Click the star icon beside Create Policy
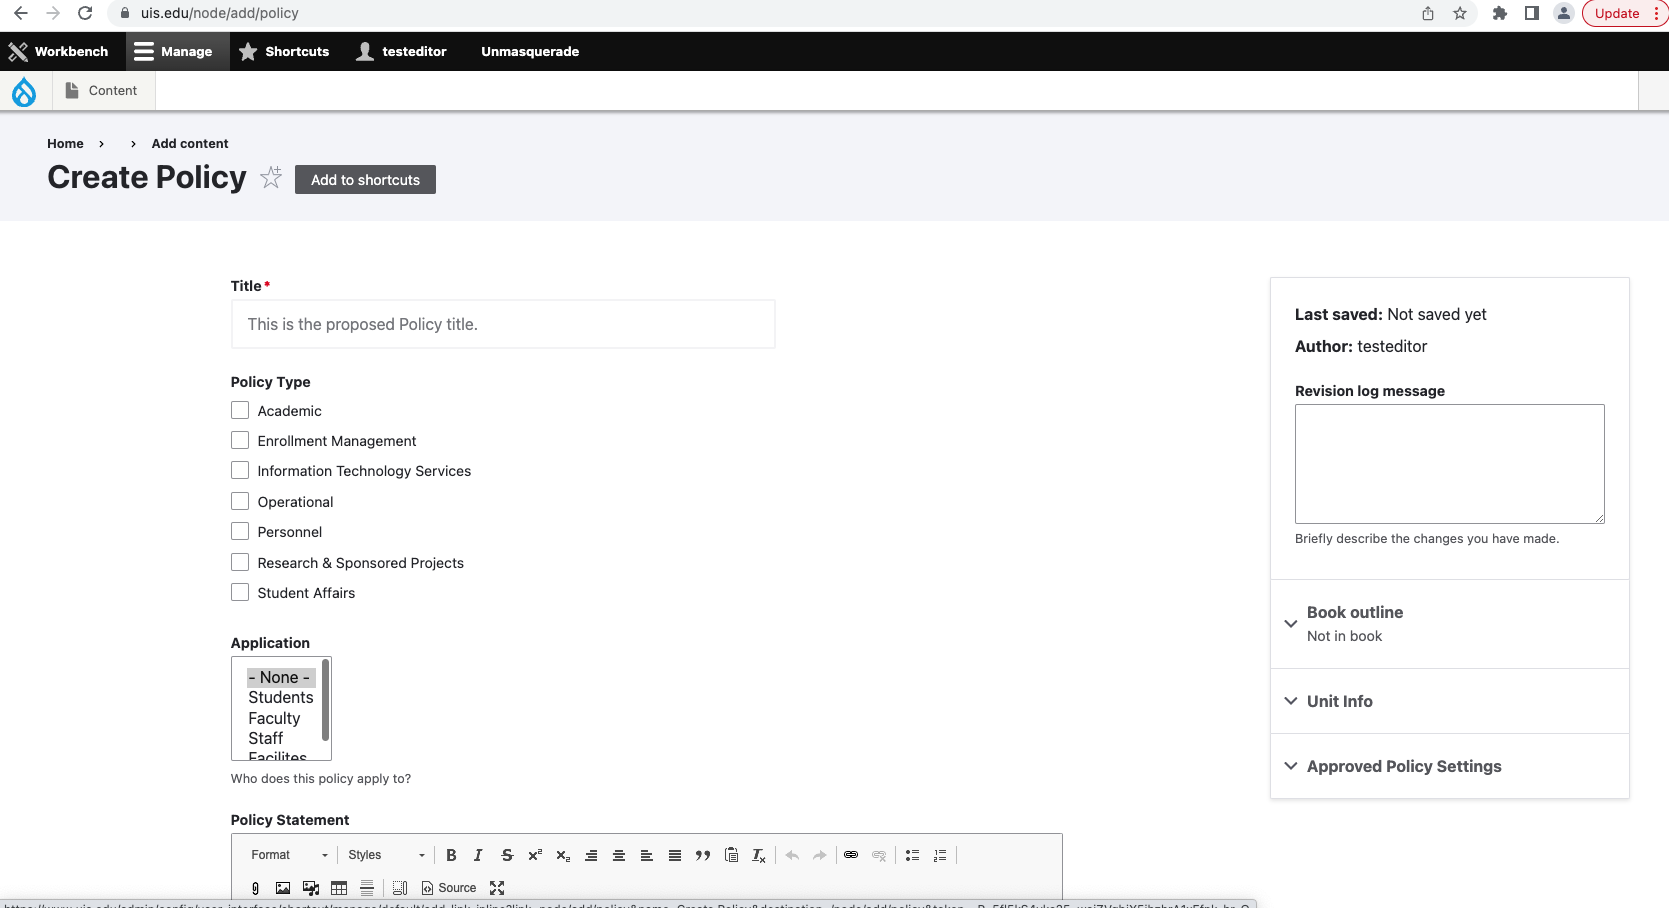 [x=271, y=177]
